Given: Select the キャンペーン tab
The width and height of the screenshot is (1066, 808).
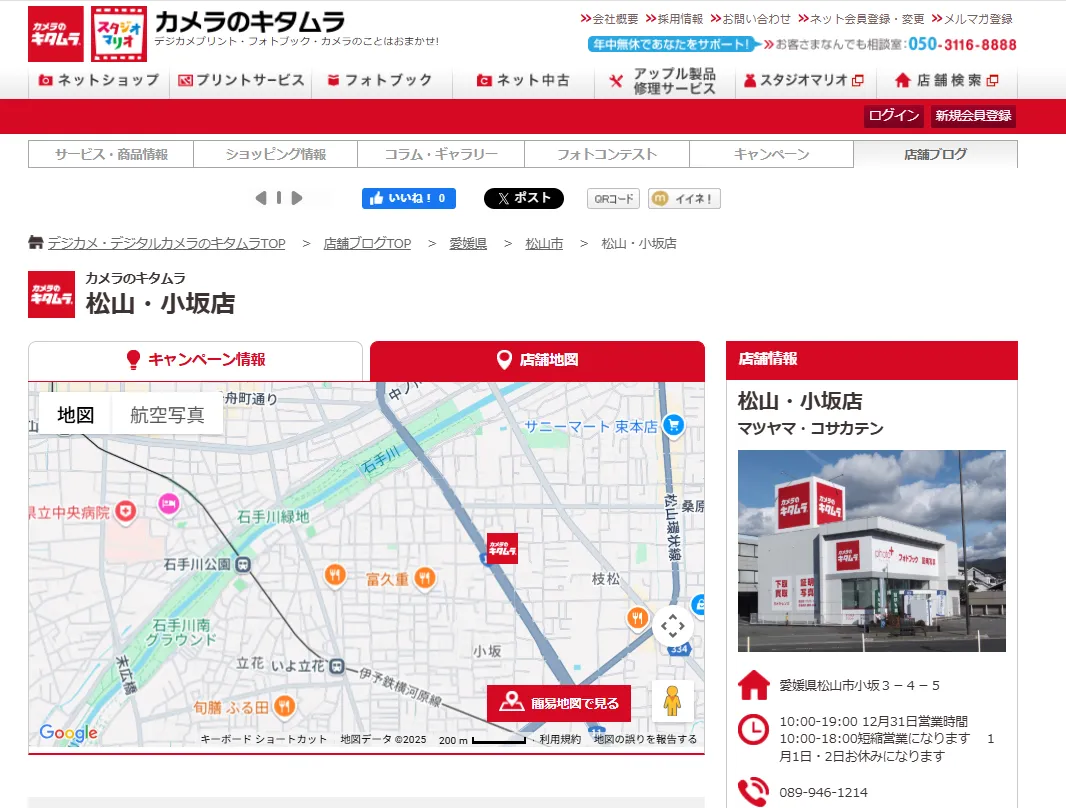Looking at the screenshot, I should point(772,154).
